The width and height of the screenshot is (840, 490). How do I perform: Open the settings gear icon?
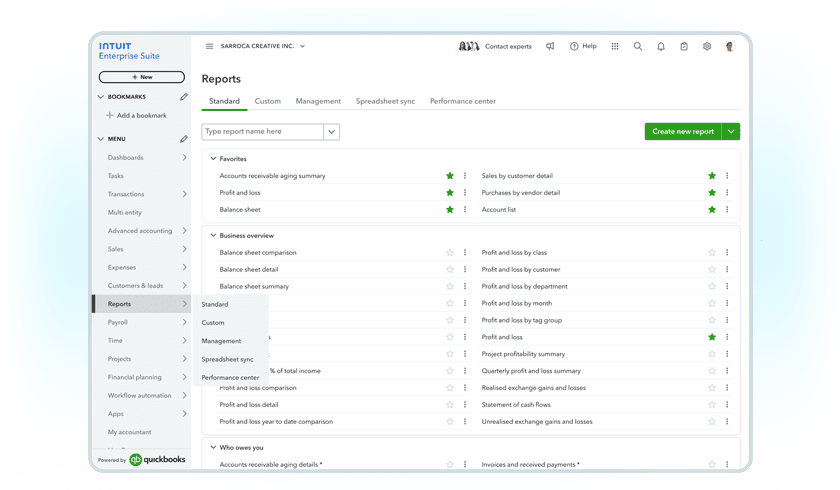(707, 46)
